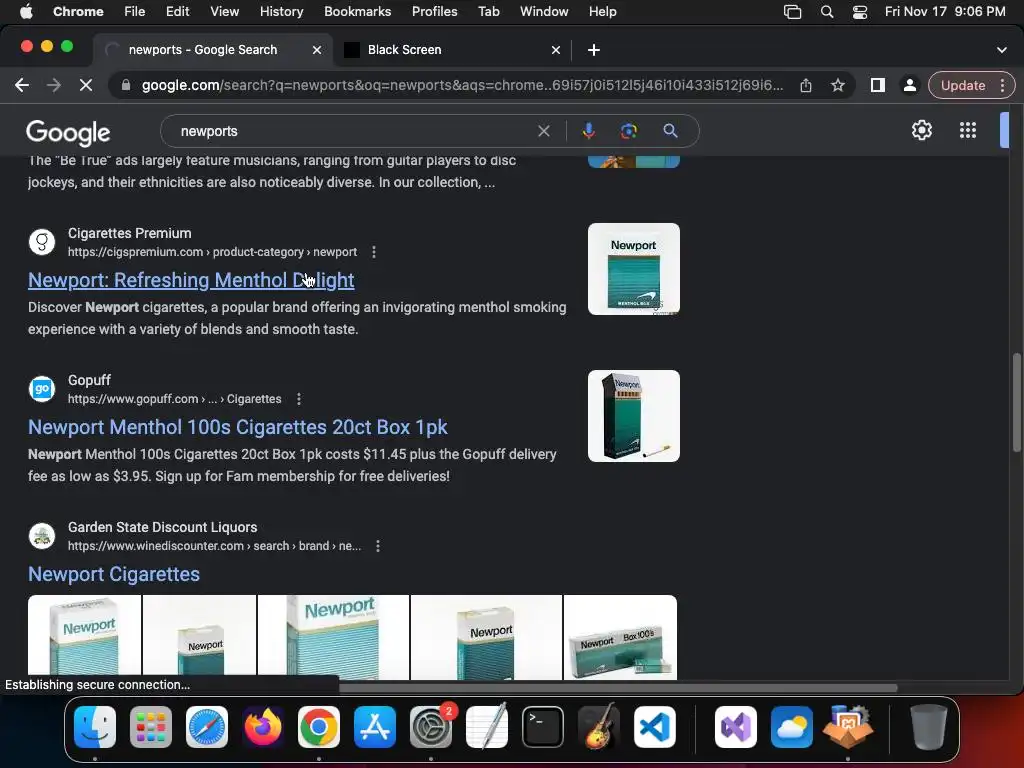The width and height of the screenshot is (1024, 768).
Task: Click in the newports search box
Action: (353, 131)
